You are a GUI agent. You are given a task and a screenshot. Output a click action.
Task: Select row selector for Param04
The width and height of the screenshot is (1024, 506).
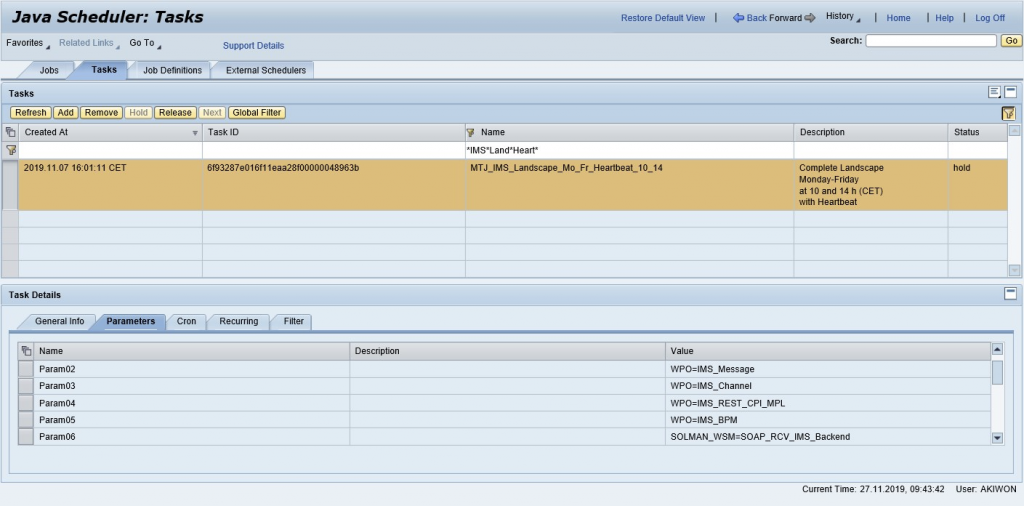pyautogui.click(x=25, y=403)
